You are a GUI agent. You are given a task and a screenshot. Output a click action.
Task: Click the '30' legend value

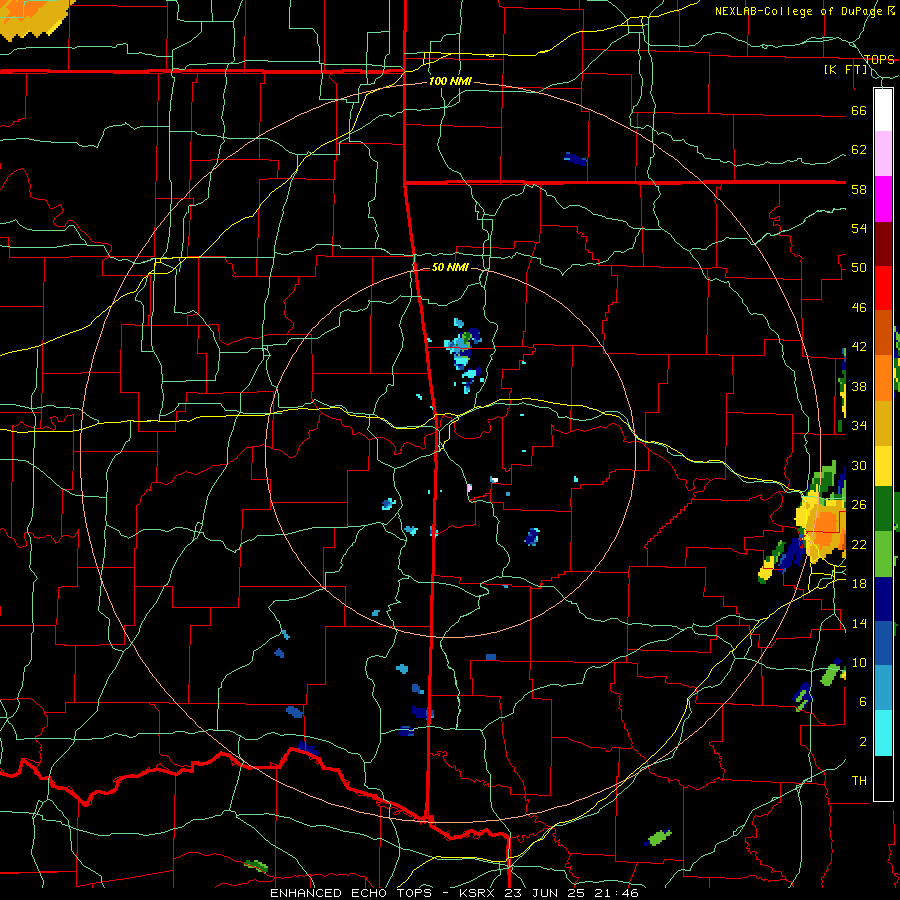point(859,465)
